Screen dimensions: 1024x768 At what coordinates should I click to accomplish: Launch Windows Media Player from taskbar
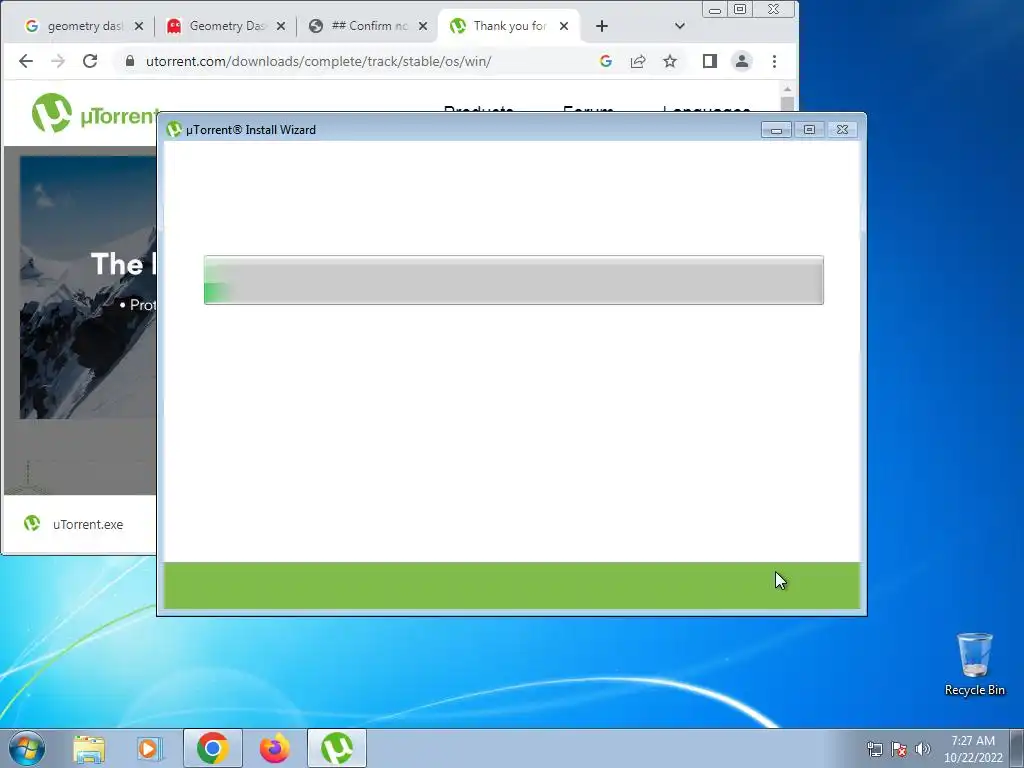[x=150, y=748]
